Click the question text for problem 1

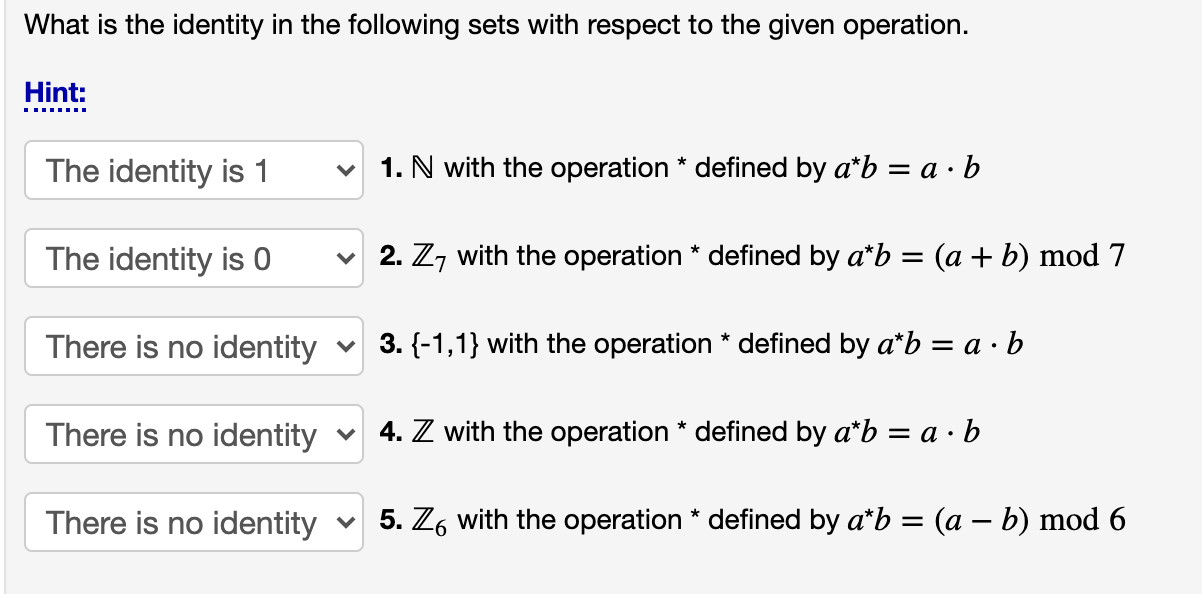tap(680, 168)
